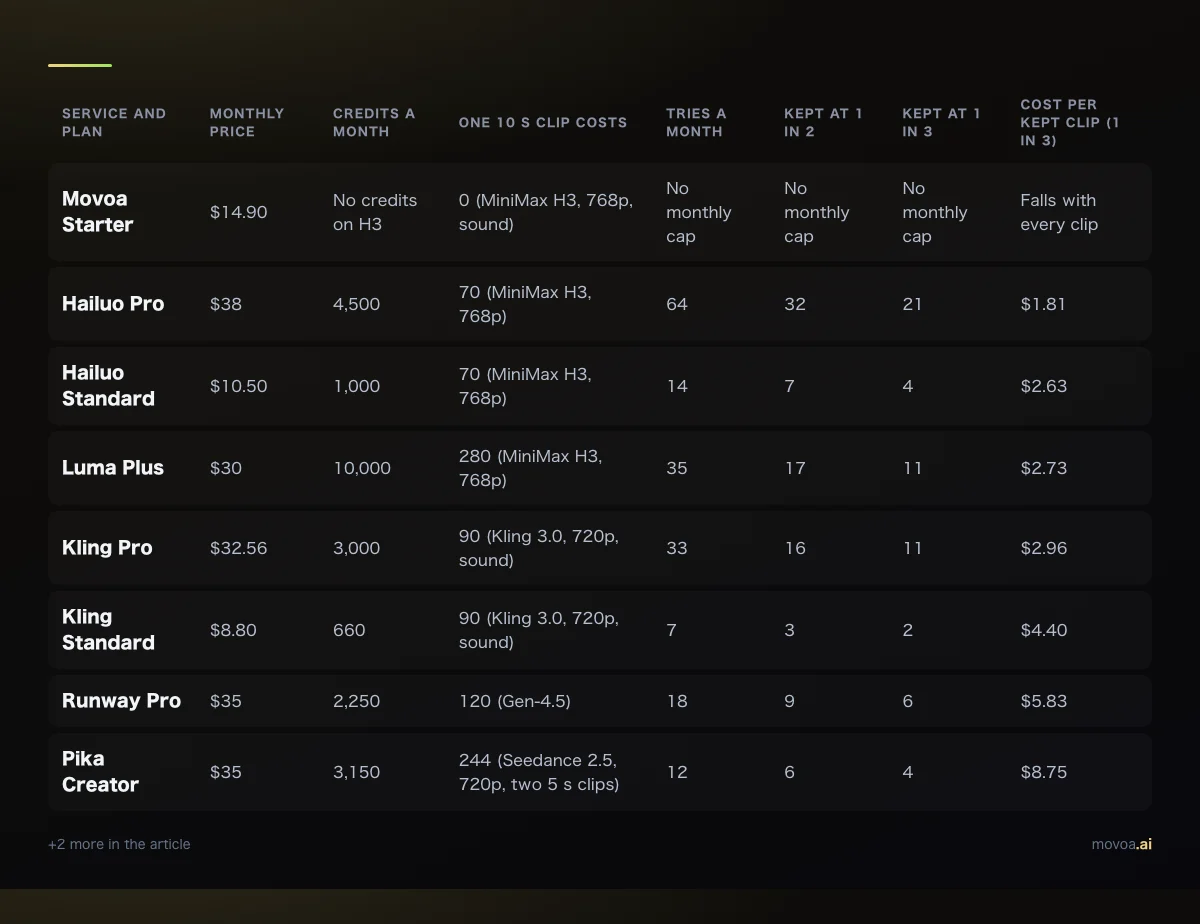This screenshot has height=924, width=1200.
Task: Click the "Cost per kept clip" header
Action: pyautogui.click(x=1070, y=122)
